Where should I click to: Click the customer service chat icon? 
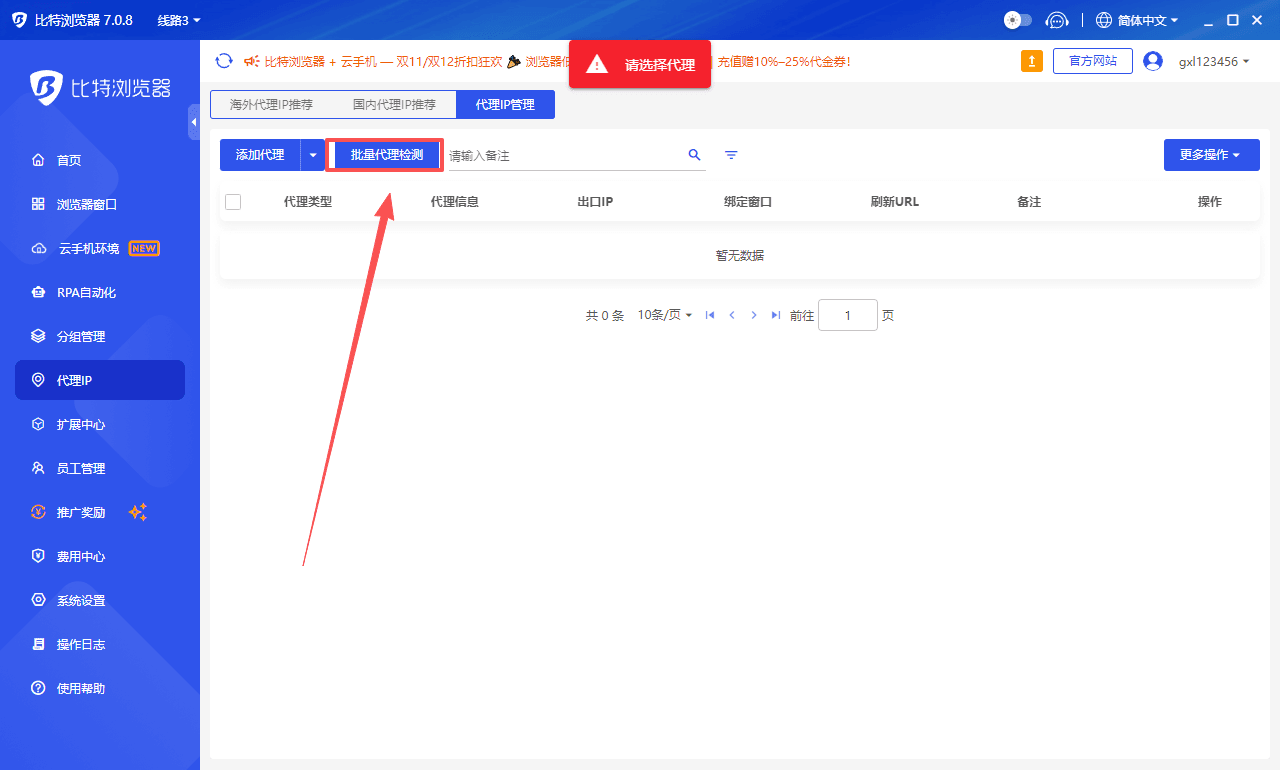pyautogui.click(x=1057, y=19)
